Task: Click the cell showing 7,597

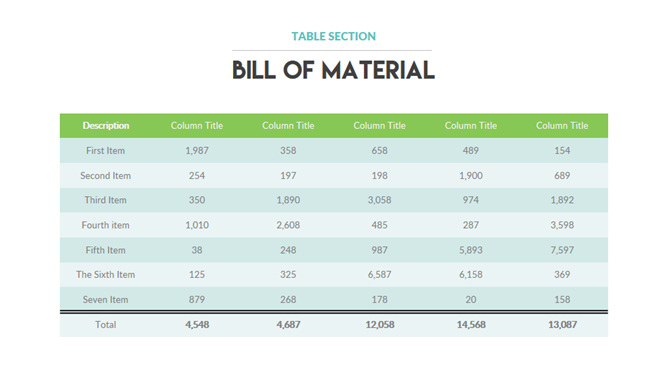Action: tap(562, 250)
